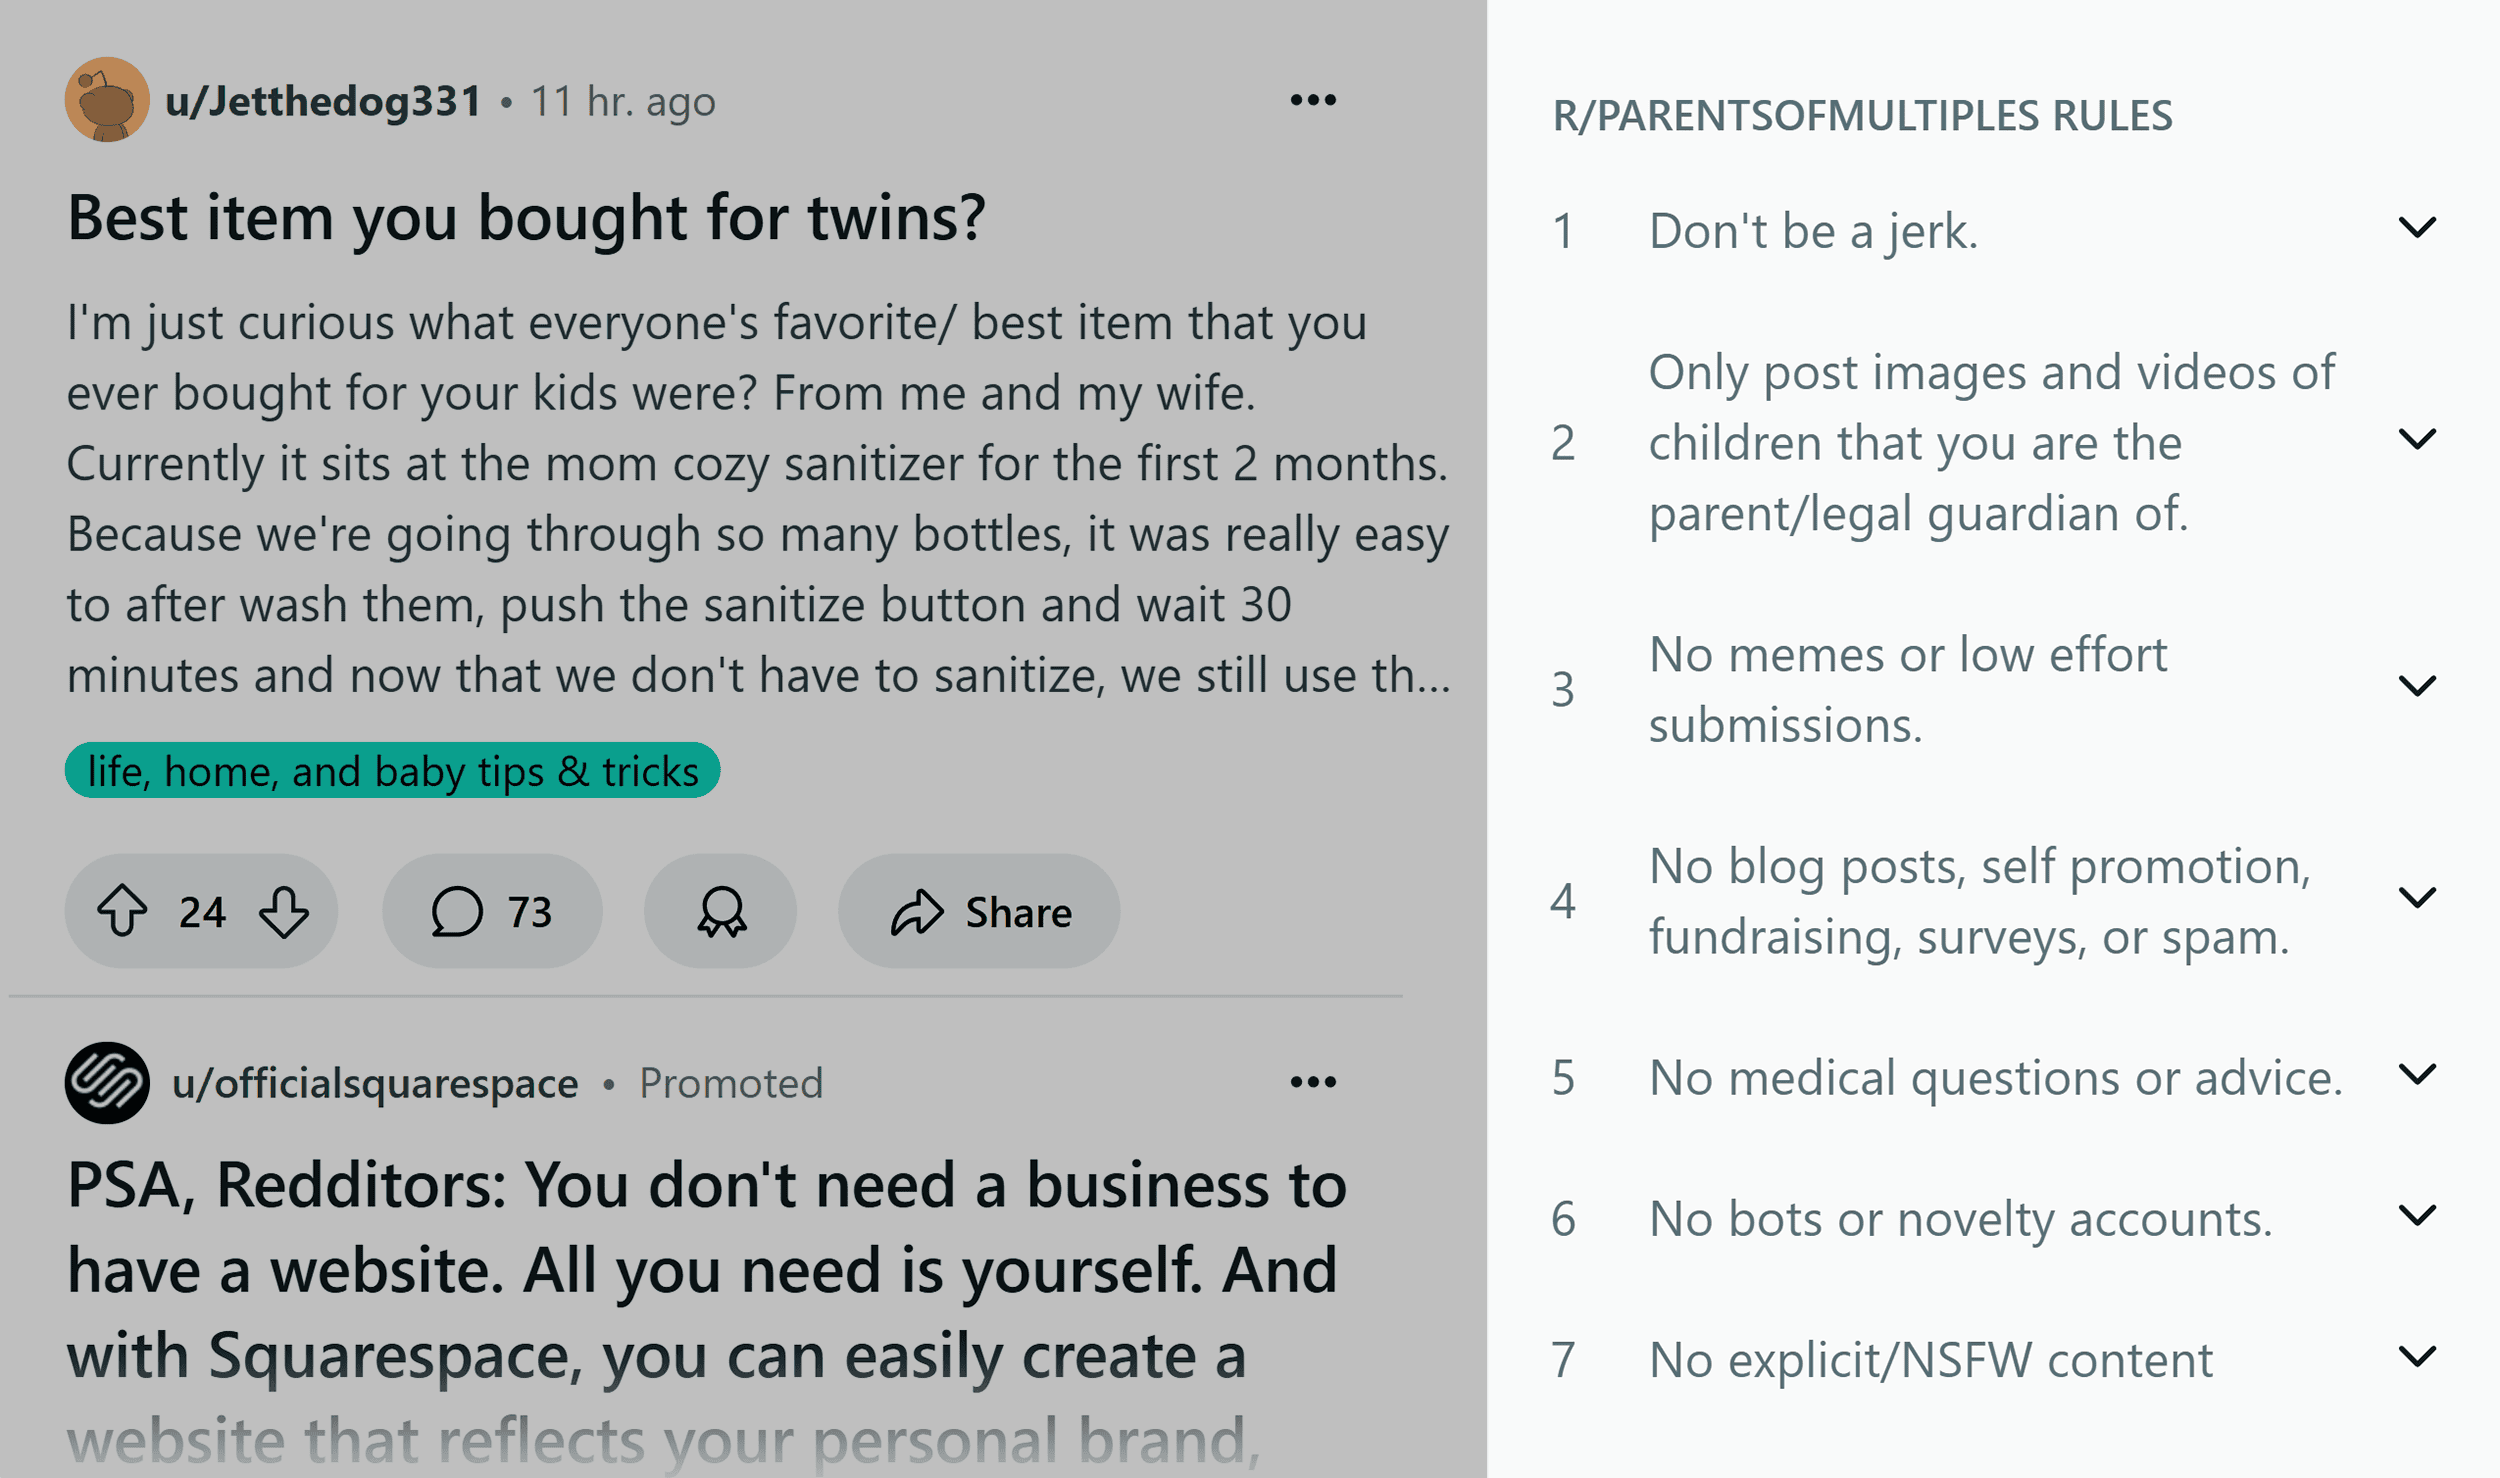
Task: Open the 73 comments on the post
Action: point(492,911)
